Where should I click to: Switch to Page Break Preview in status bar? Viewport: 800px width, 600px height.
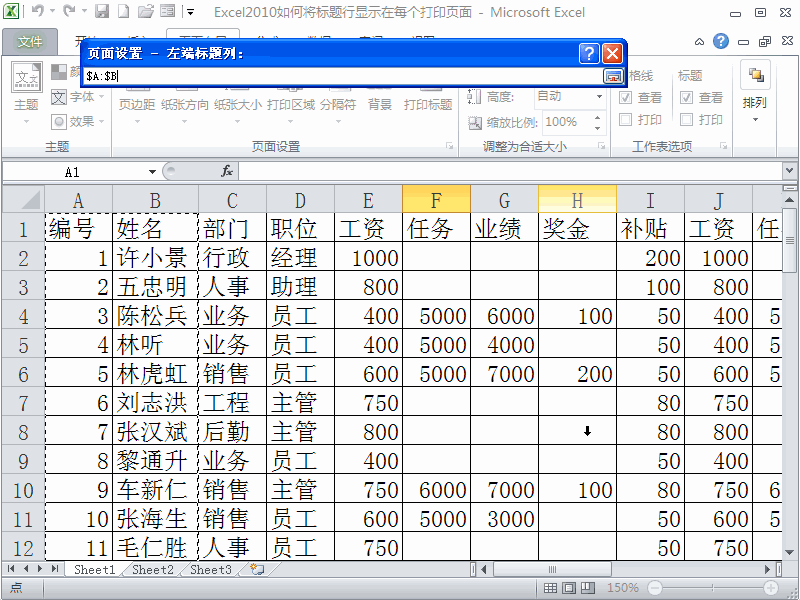click(x=588, y=588)
